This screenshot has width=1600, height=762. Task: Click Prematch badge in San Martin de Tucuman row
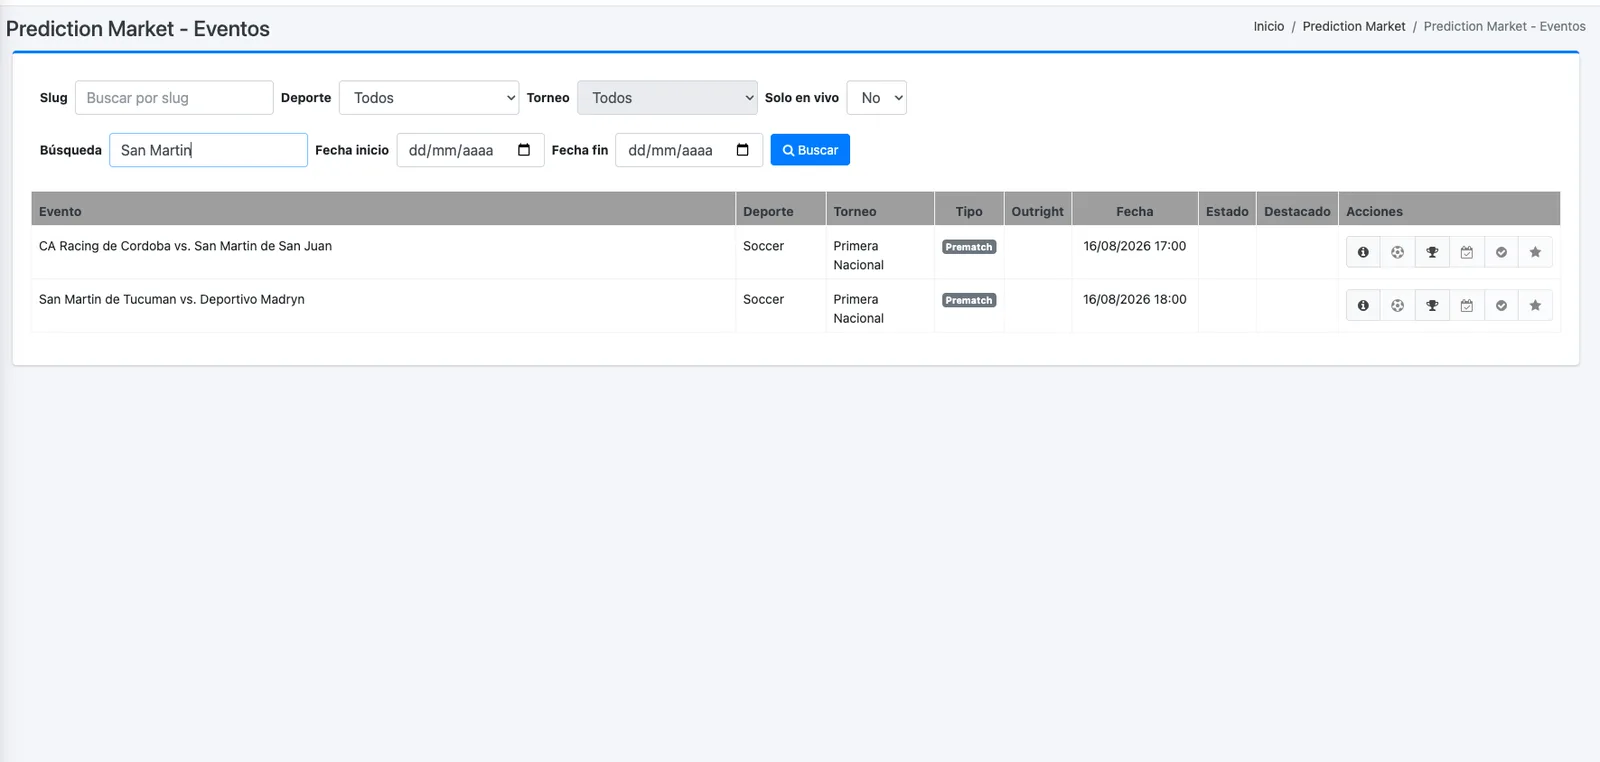click(x=969, y=300)
